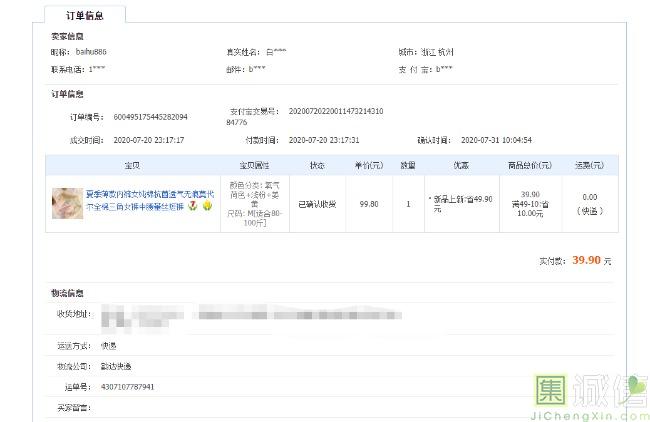Click the 已确认收货 status cell

pos(317,203)
